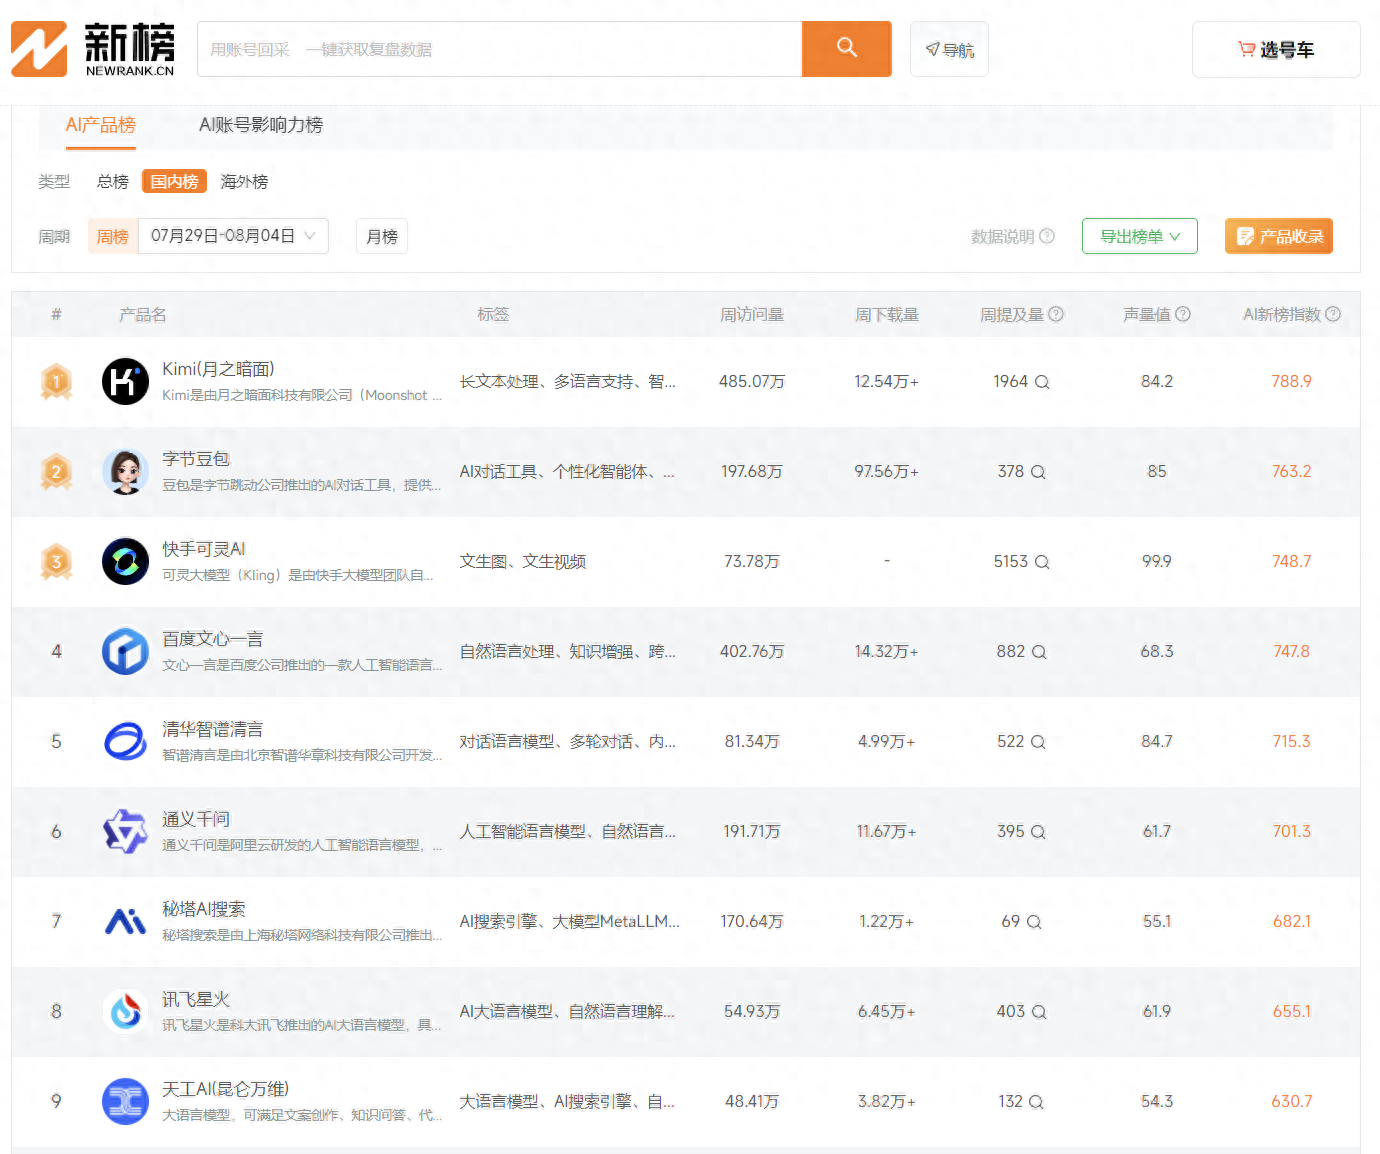This screenshot has width=1380, height=1154.
Task: Click the 文生图、文生视频 tags cell
Action: [523, 561]
